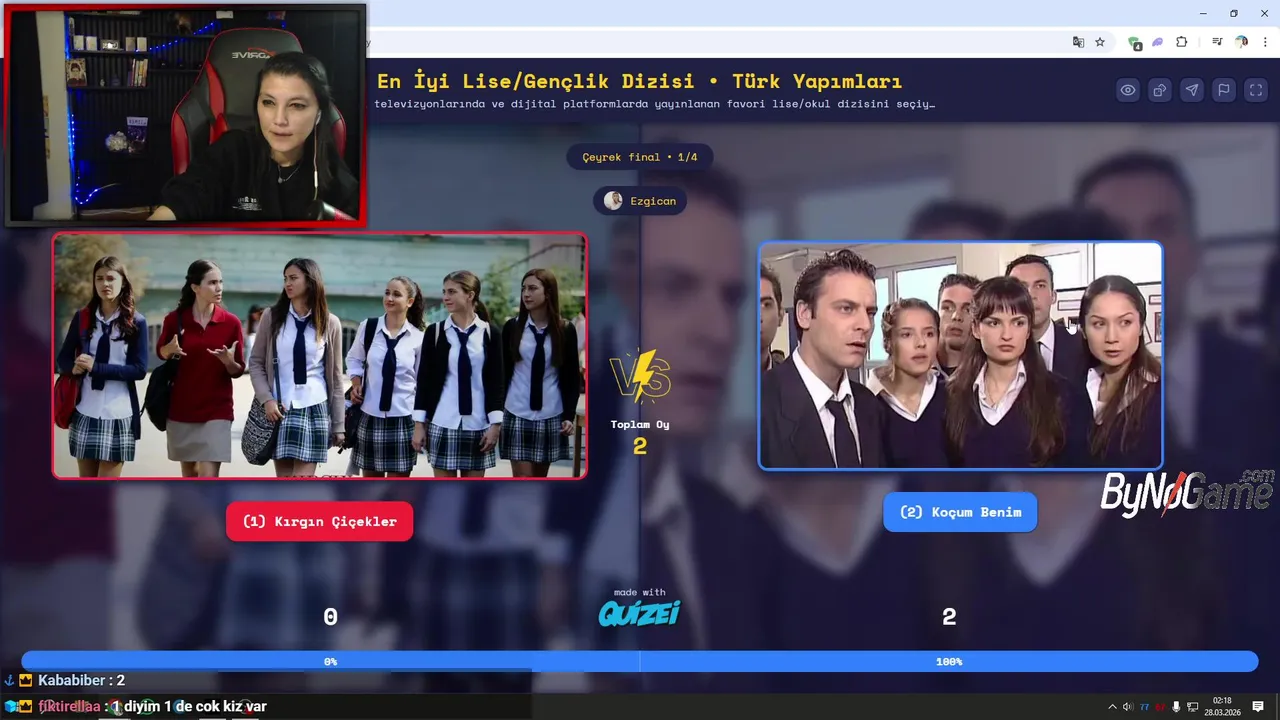This screenshot has width=1280, height=720.
Task: Click the microphone tray icon
Action: 1176,707
